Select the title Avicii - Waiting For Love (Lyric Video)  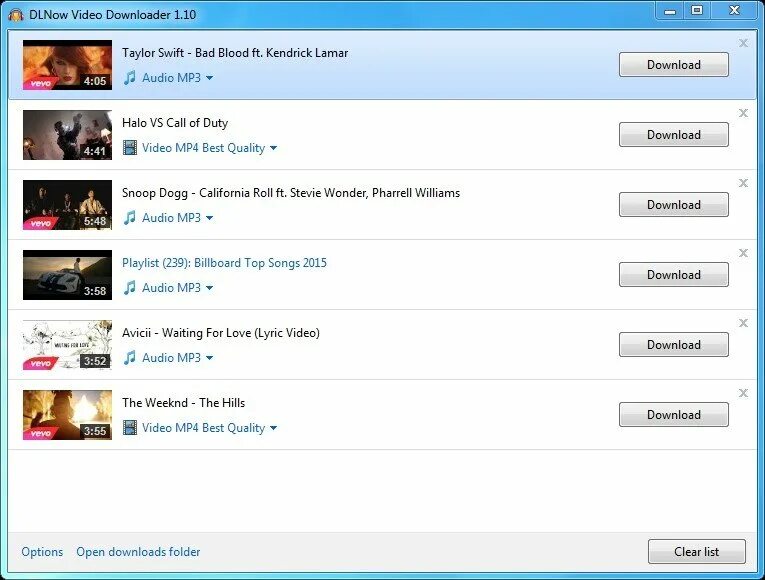click(x=221, y=333)
